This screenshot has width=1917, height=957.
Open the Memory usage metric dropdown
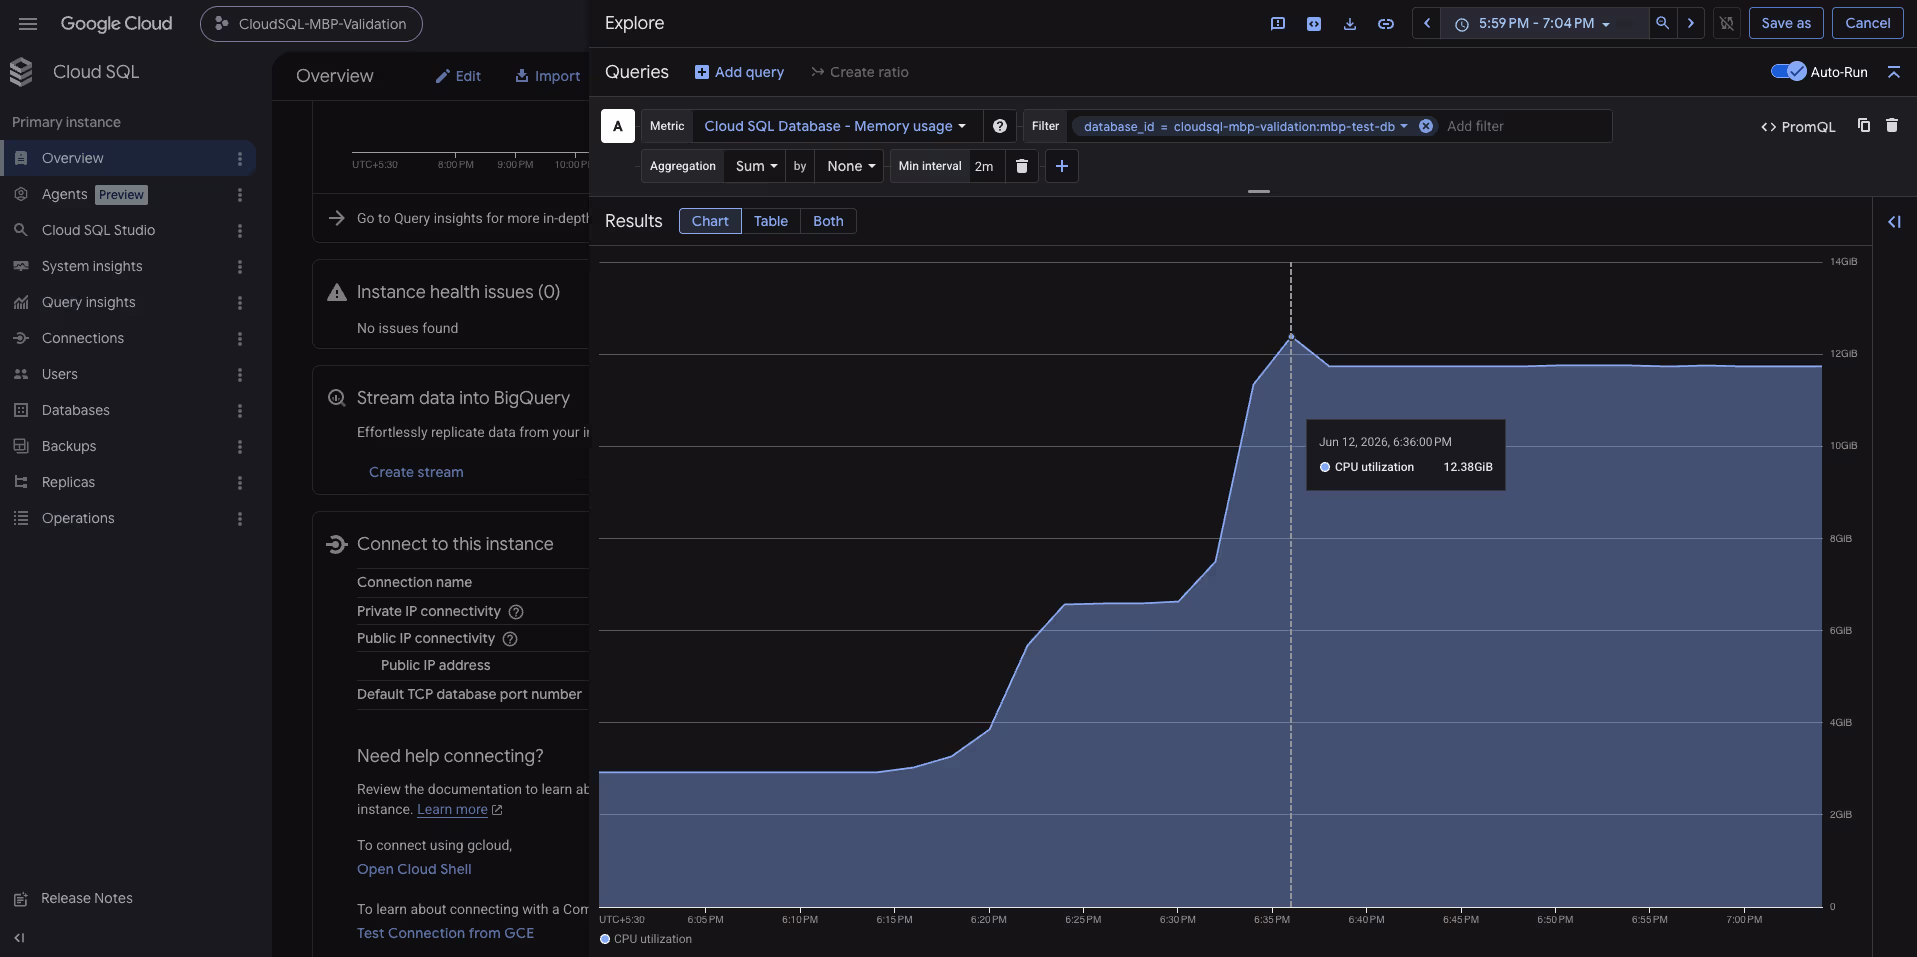[835, 126]
